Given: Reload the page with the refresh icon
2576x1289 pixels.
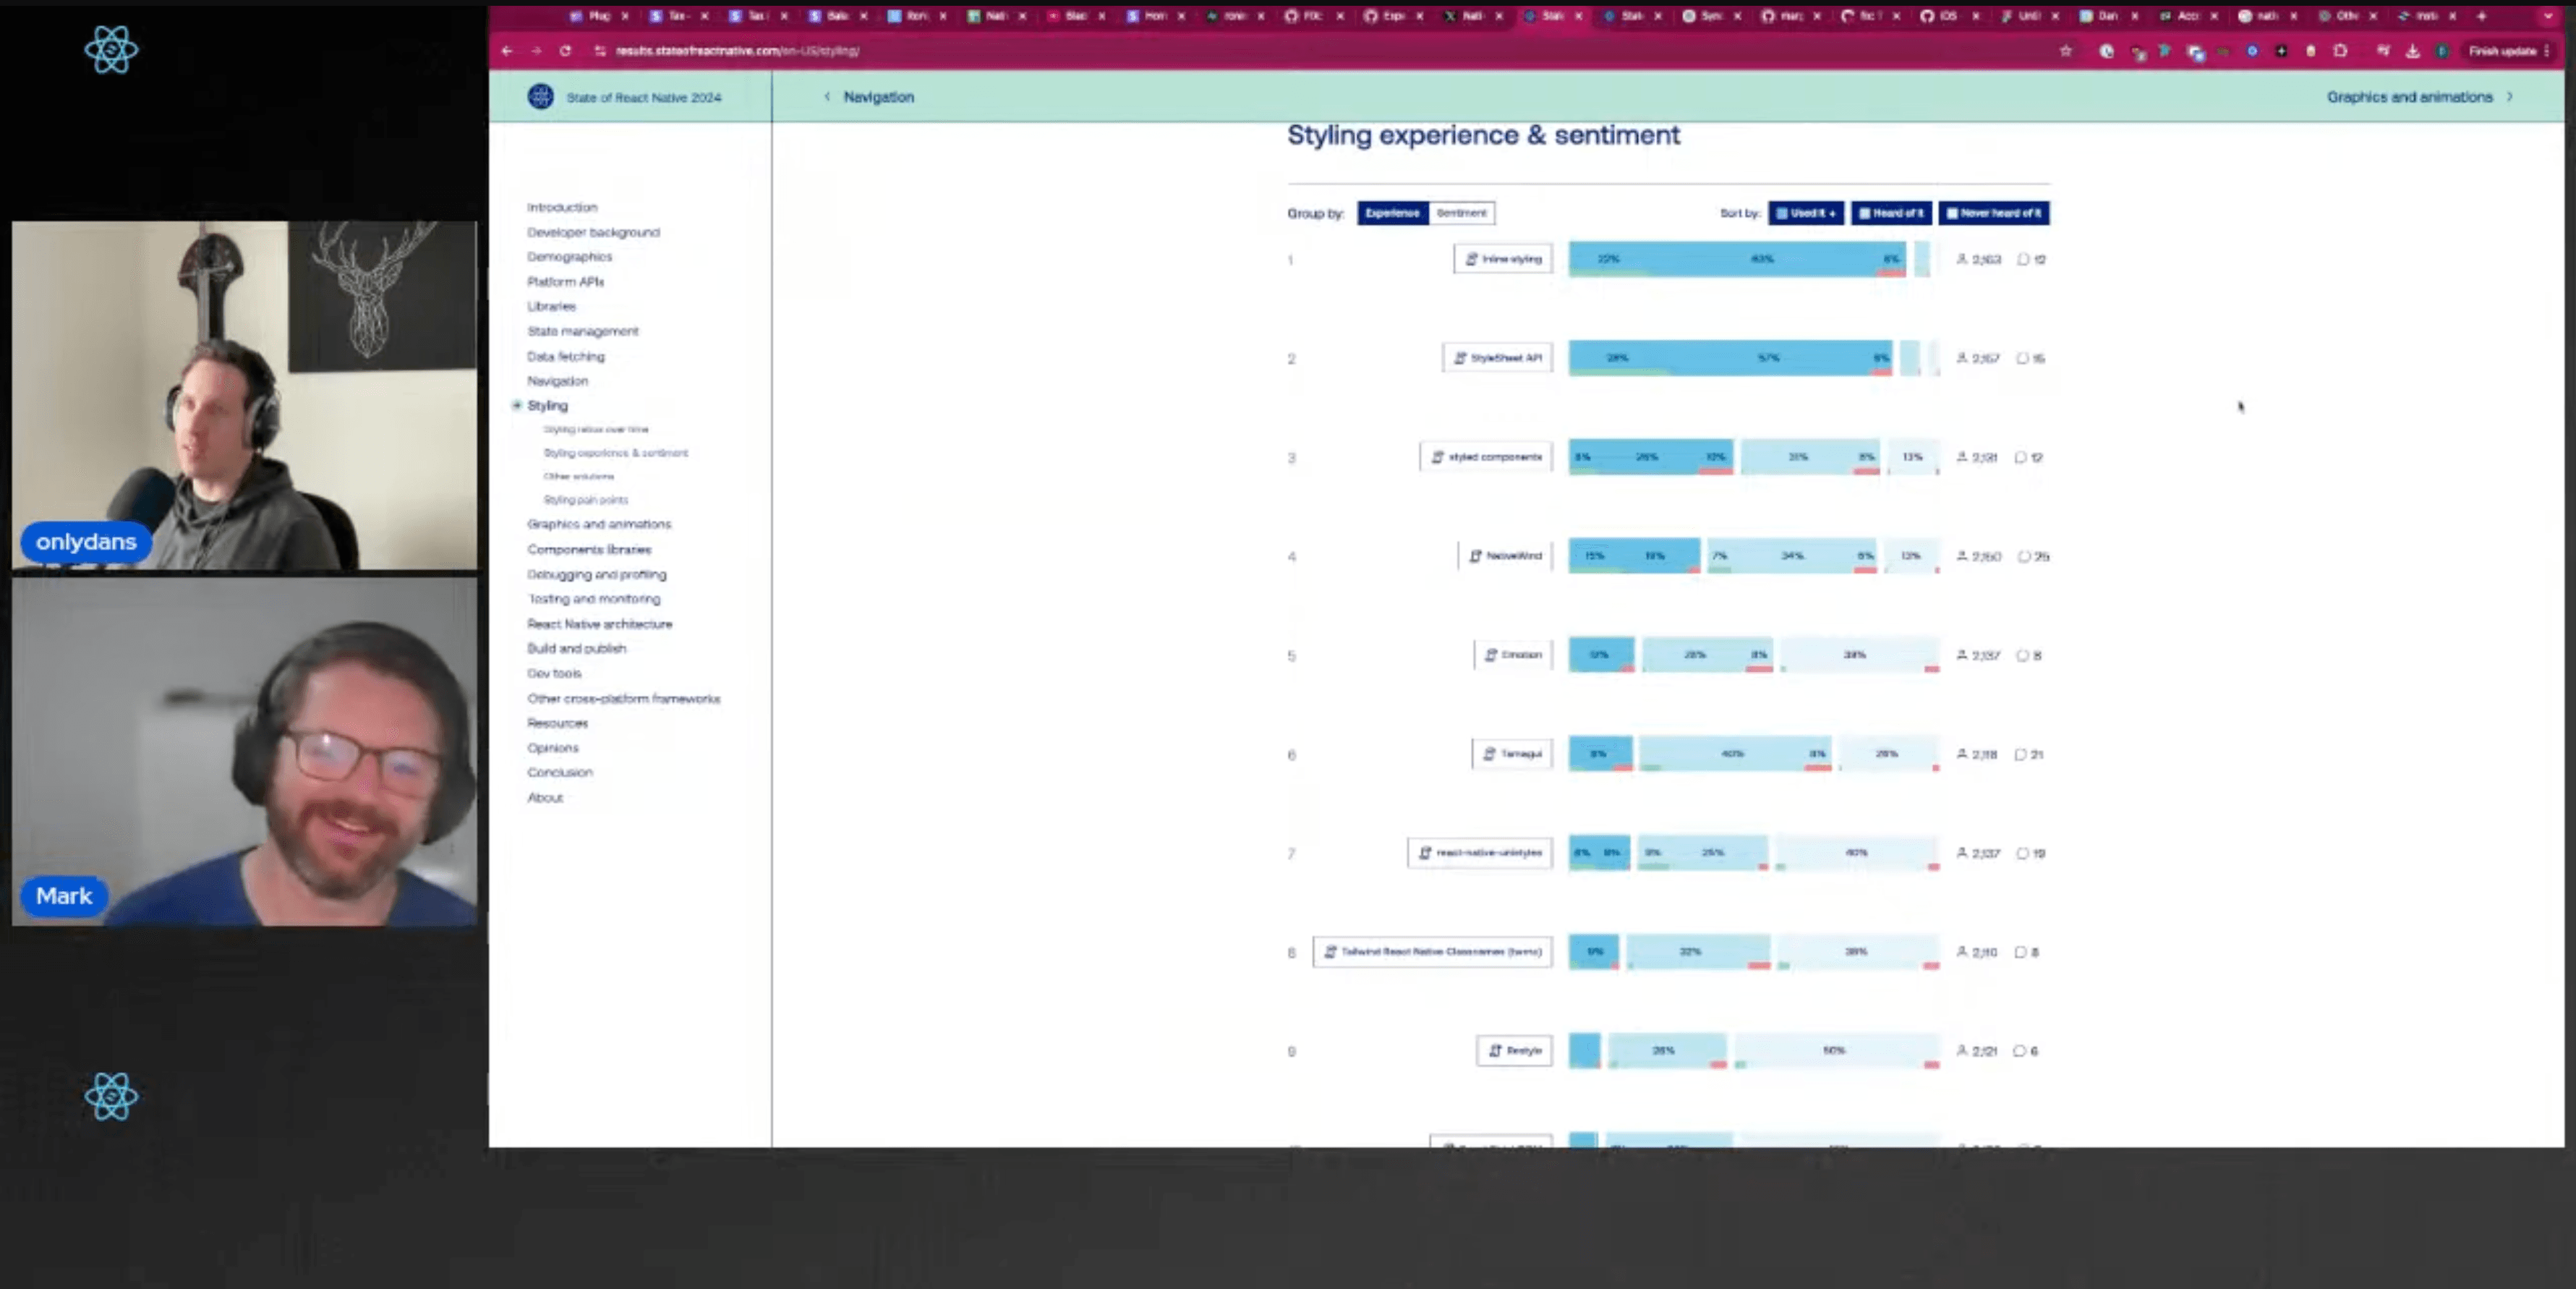Looking at the screenshot, I should 565,51.
